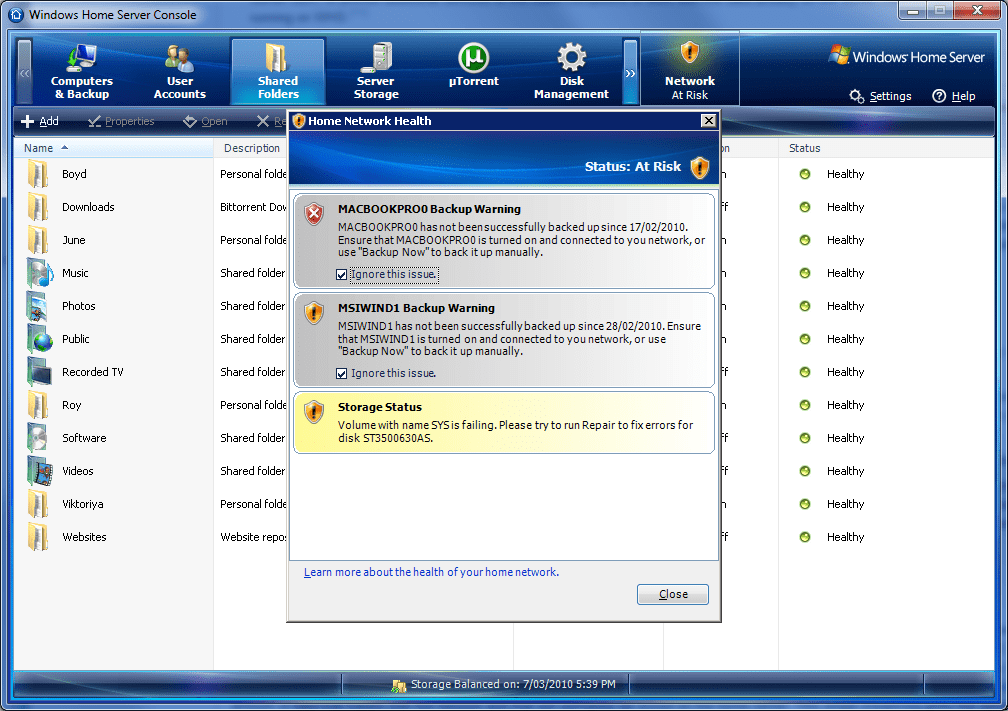Select the Roy folder icon

click(x=38, y=405)
